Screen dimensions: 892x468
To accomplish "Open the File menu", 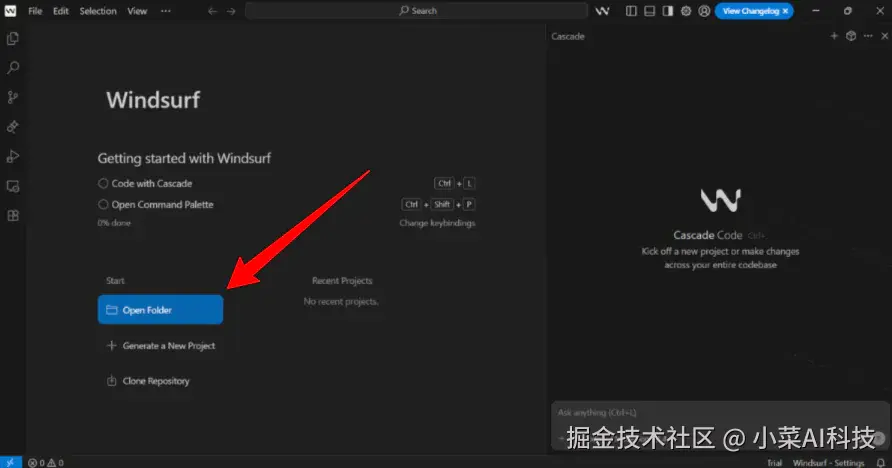I will tap(35, 11).
